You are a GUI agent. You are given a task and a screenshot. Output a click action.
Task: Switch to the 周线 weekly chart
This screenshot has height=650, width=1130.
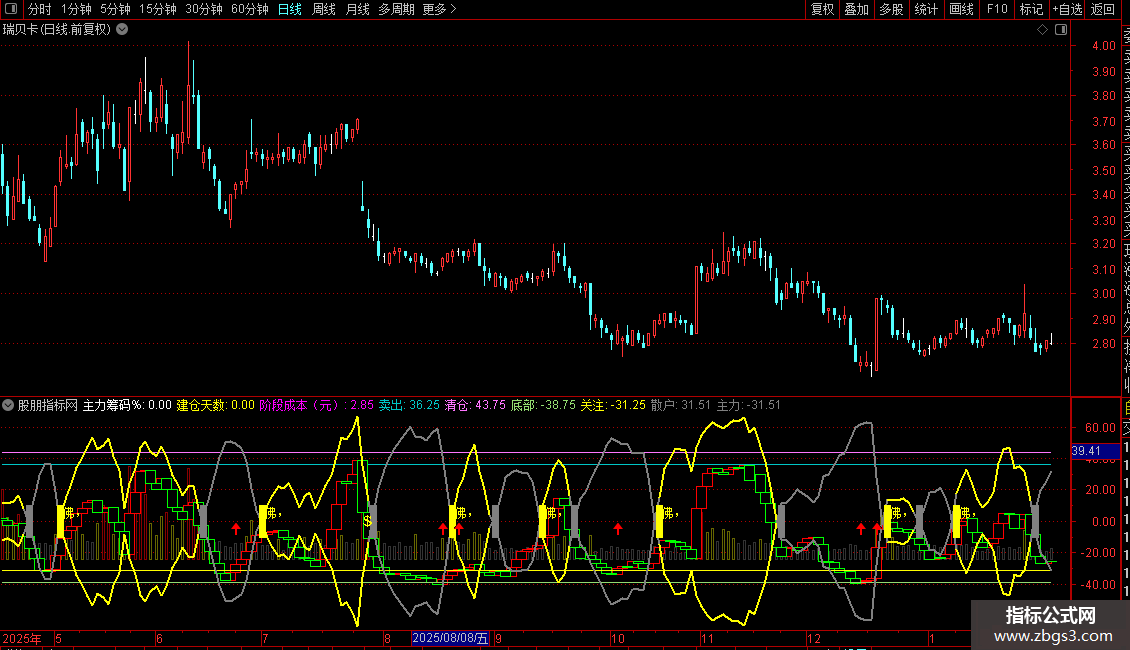(x=324, y=9)
